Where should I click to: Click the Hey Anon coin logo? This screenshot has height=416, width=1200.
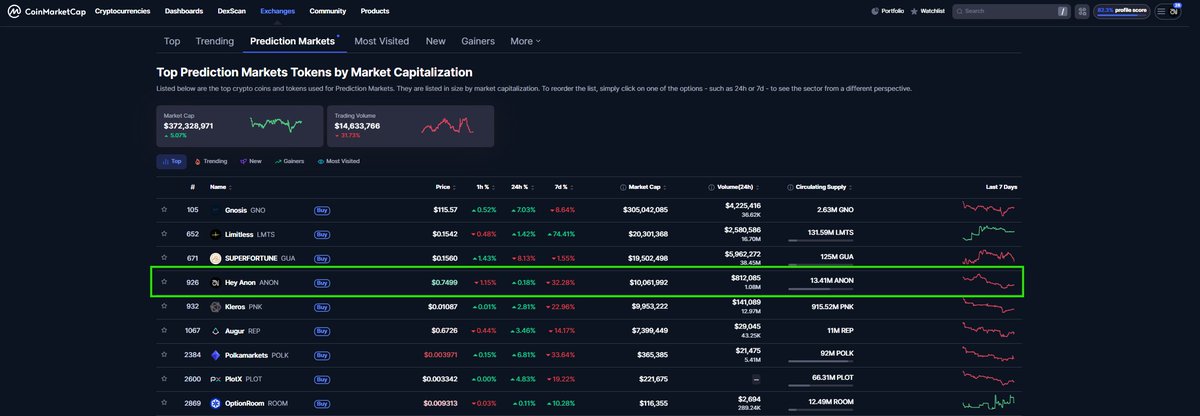tap(215, 282)
